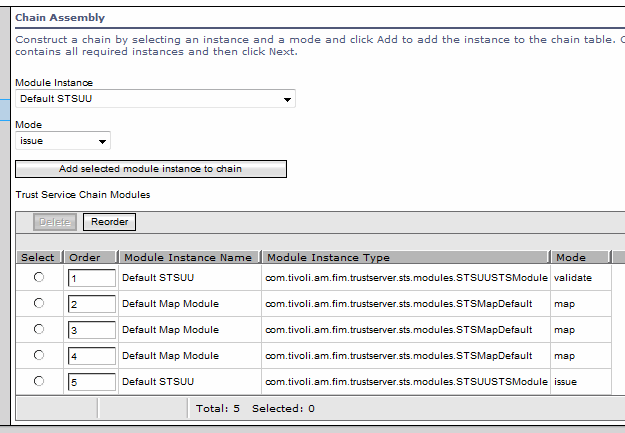This screenshot has height=433, width=625.
Task: Click the Module Instance Name column header
Action: [188, 257]
